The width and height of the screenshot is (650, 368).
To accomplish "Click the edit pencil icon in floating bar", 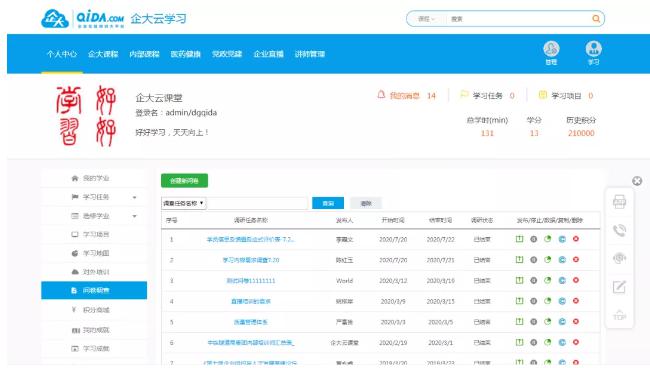I will tap(619, 287).
